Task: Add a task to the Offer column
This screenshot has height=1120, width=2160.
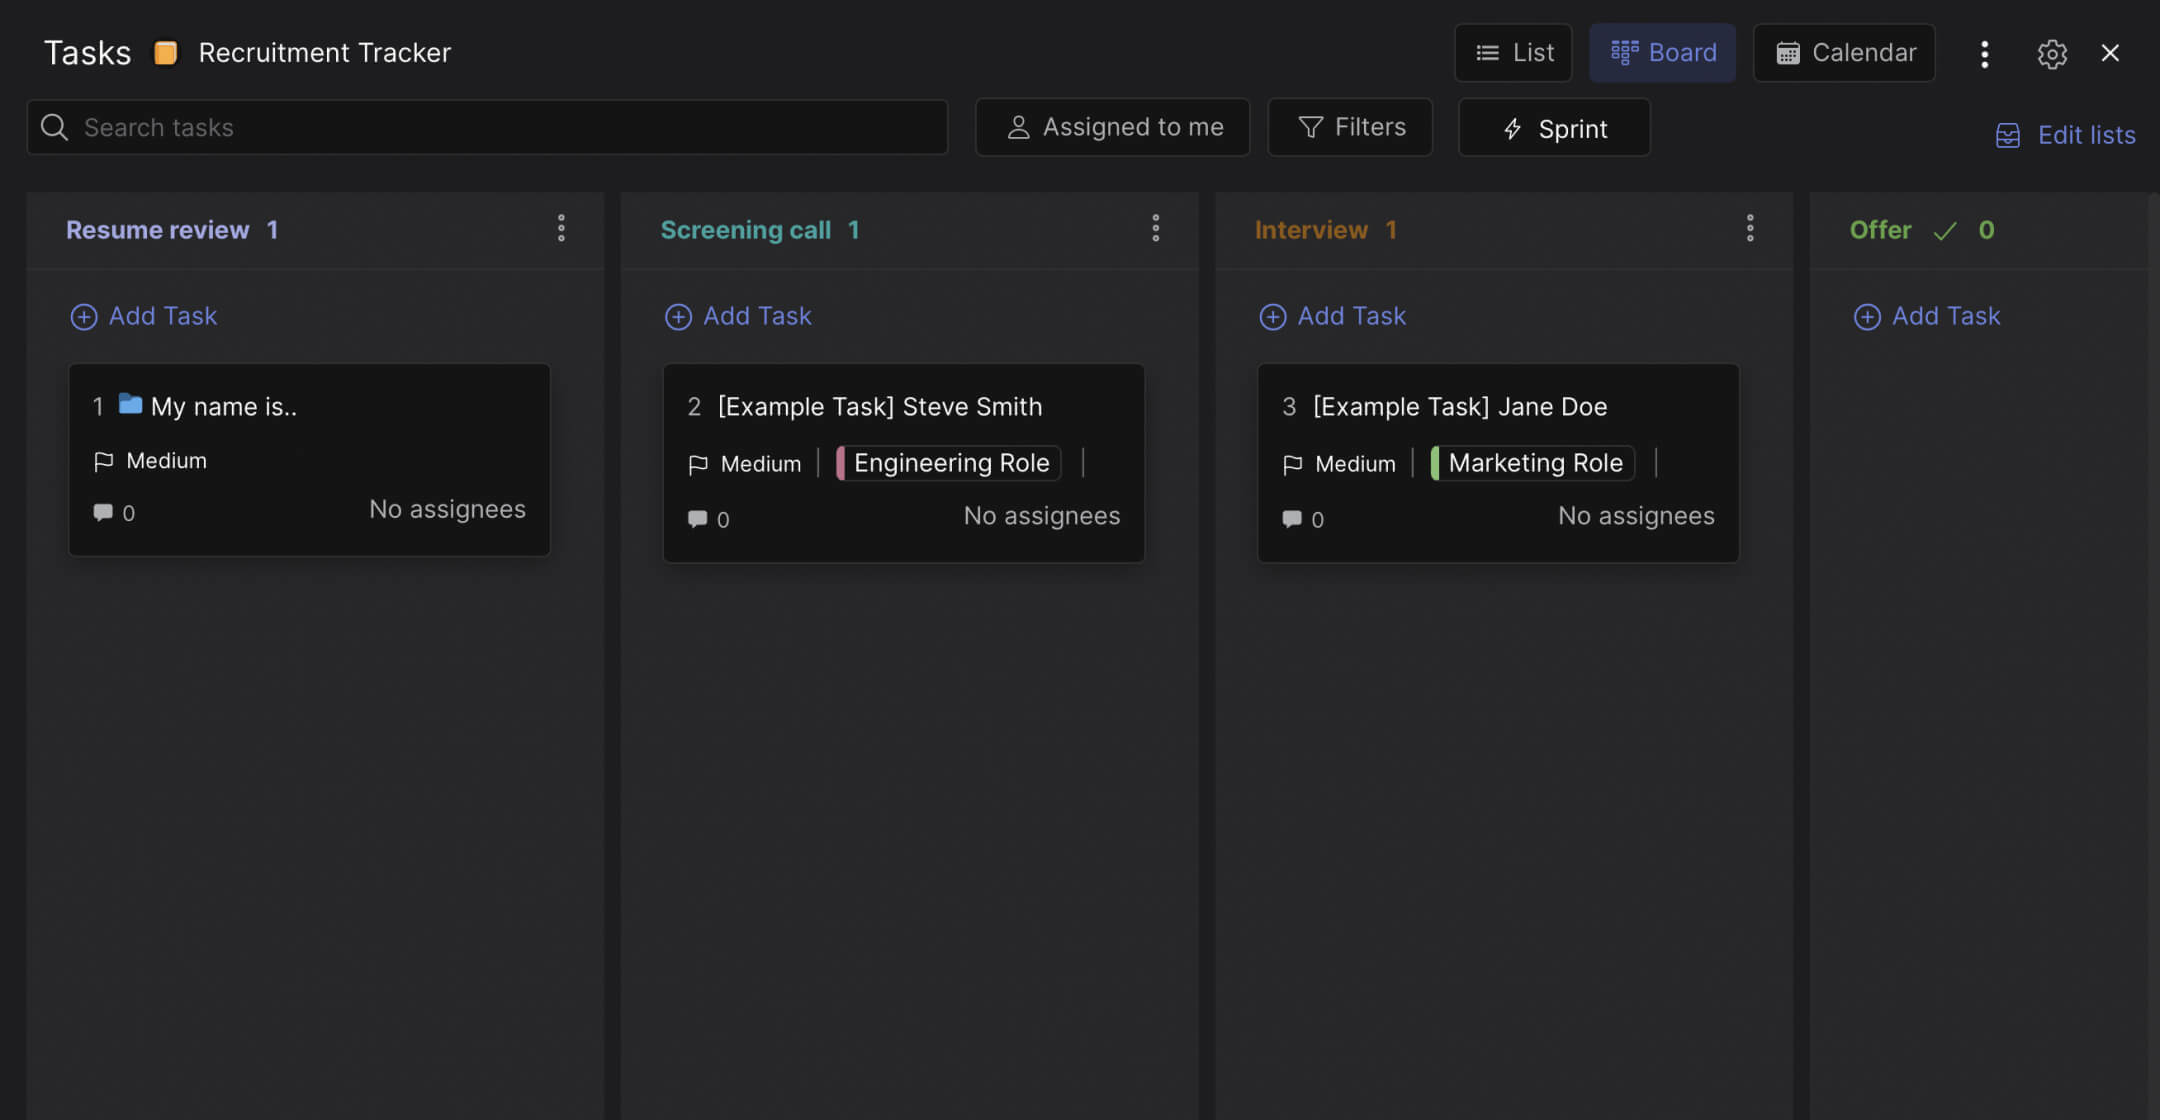Action: [1926, 316]
